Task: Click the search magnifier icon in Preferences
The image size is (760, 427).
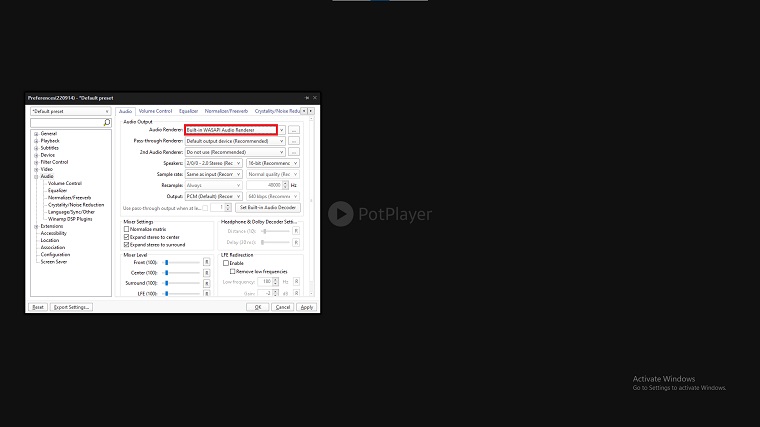Action: [107, 123]
